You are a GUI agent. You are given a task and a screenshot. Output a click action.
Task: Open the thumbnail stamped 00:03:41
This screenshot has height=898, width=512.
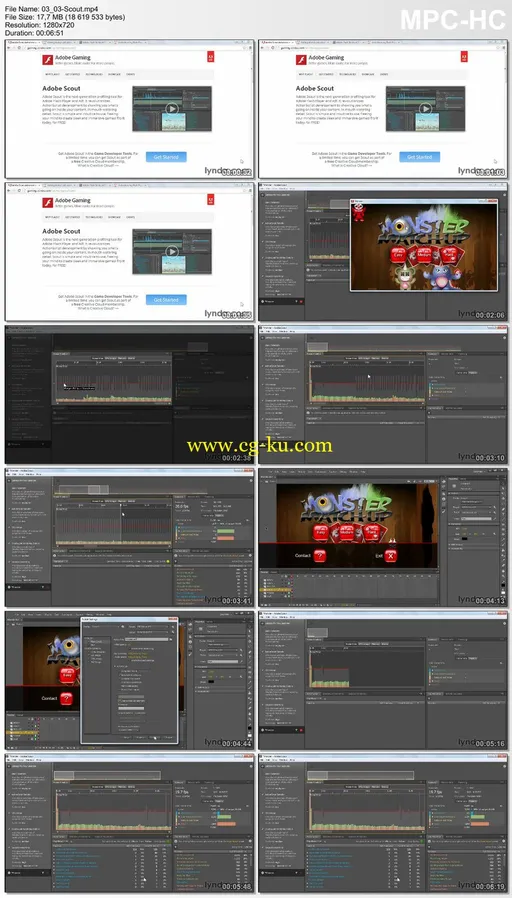[129, 537]
